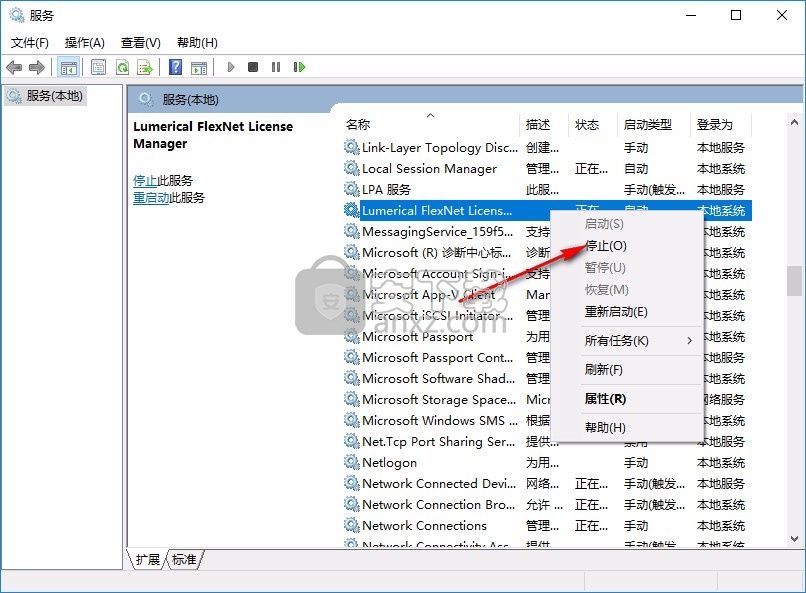Select the gear icon of LPA 服务
806x593 pixels.
351,189
